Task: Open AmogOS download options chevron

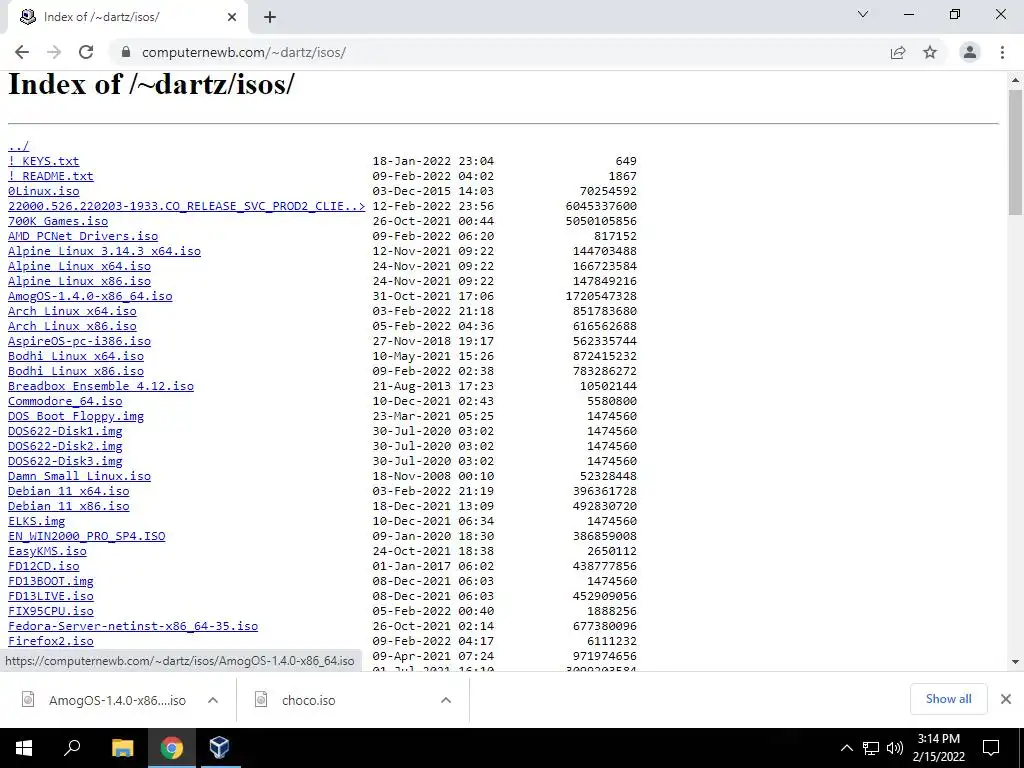Action: coord(213,700)
